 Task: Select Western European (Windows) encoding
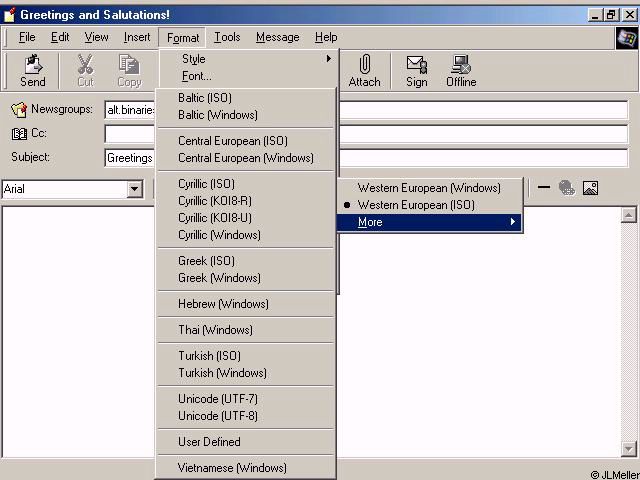click(x=428, y=188)
